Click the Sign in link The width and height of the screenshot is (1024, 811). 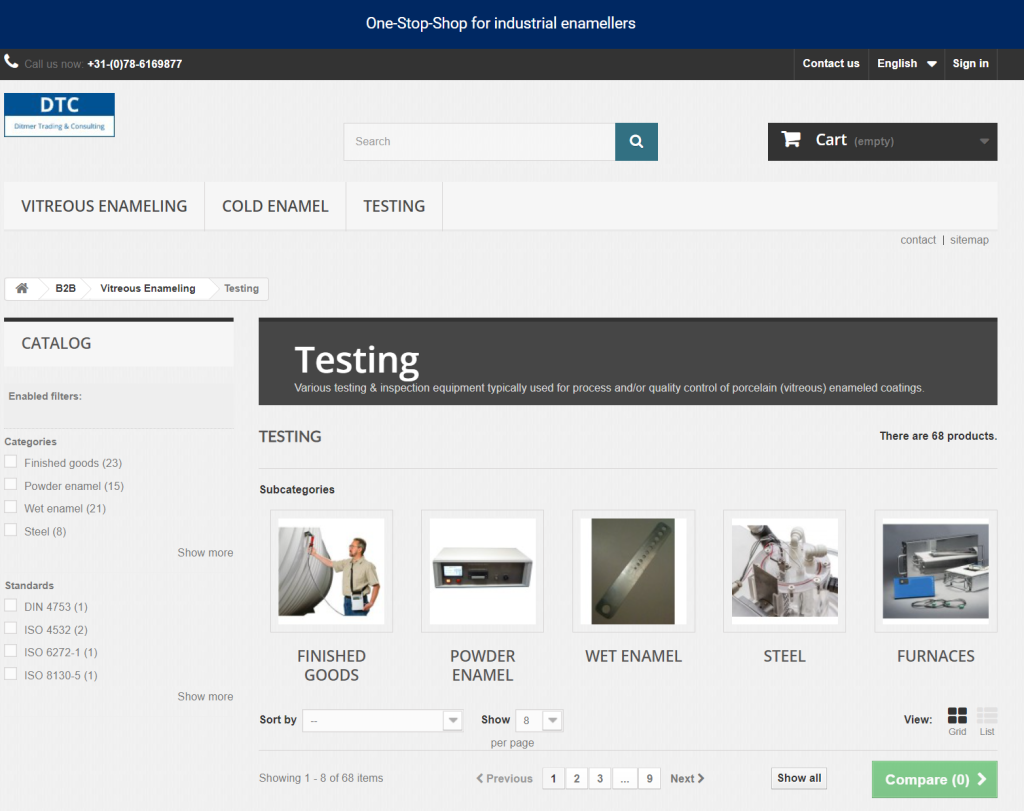(x=970, y=64)
